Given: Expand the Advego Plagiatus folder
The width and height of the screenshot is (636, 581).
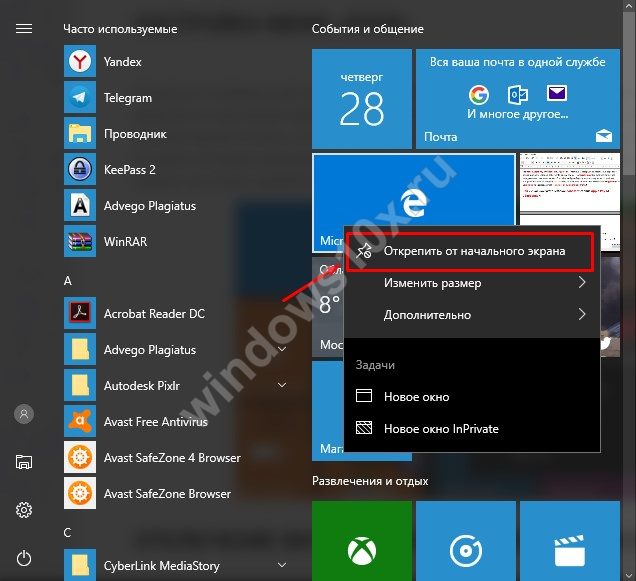Looking at the screenshot, I should [282, 349].
